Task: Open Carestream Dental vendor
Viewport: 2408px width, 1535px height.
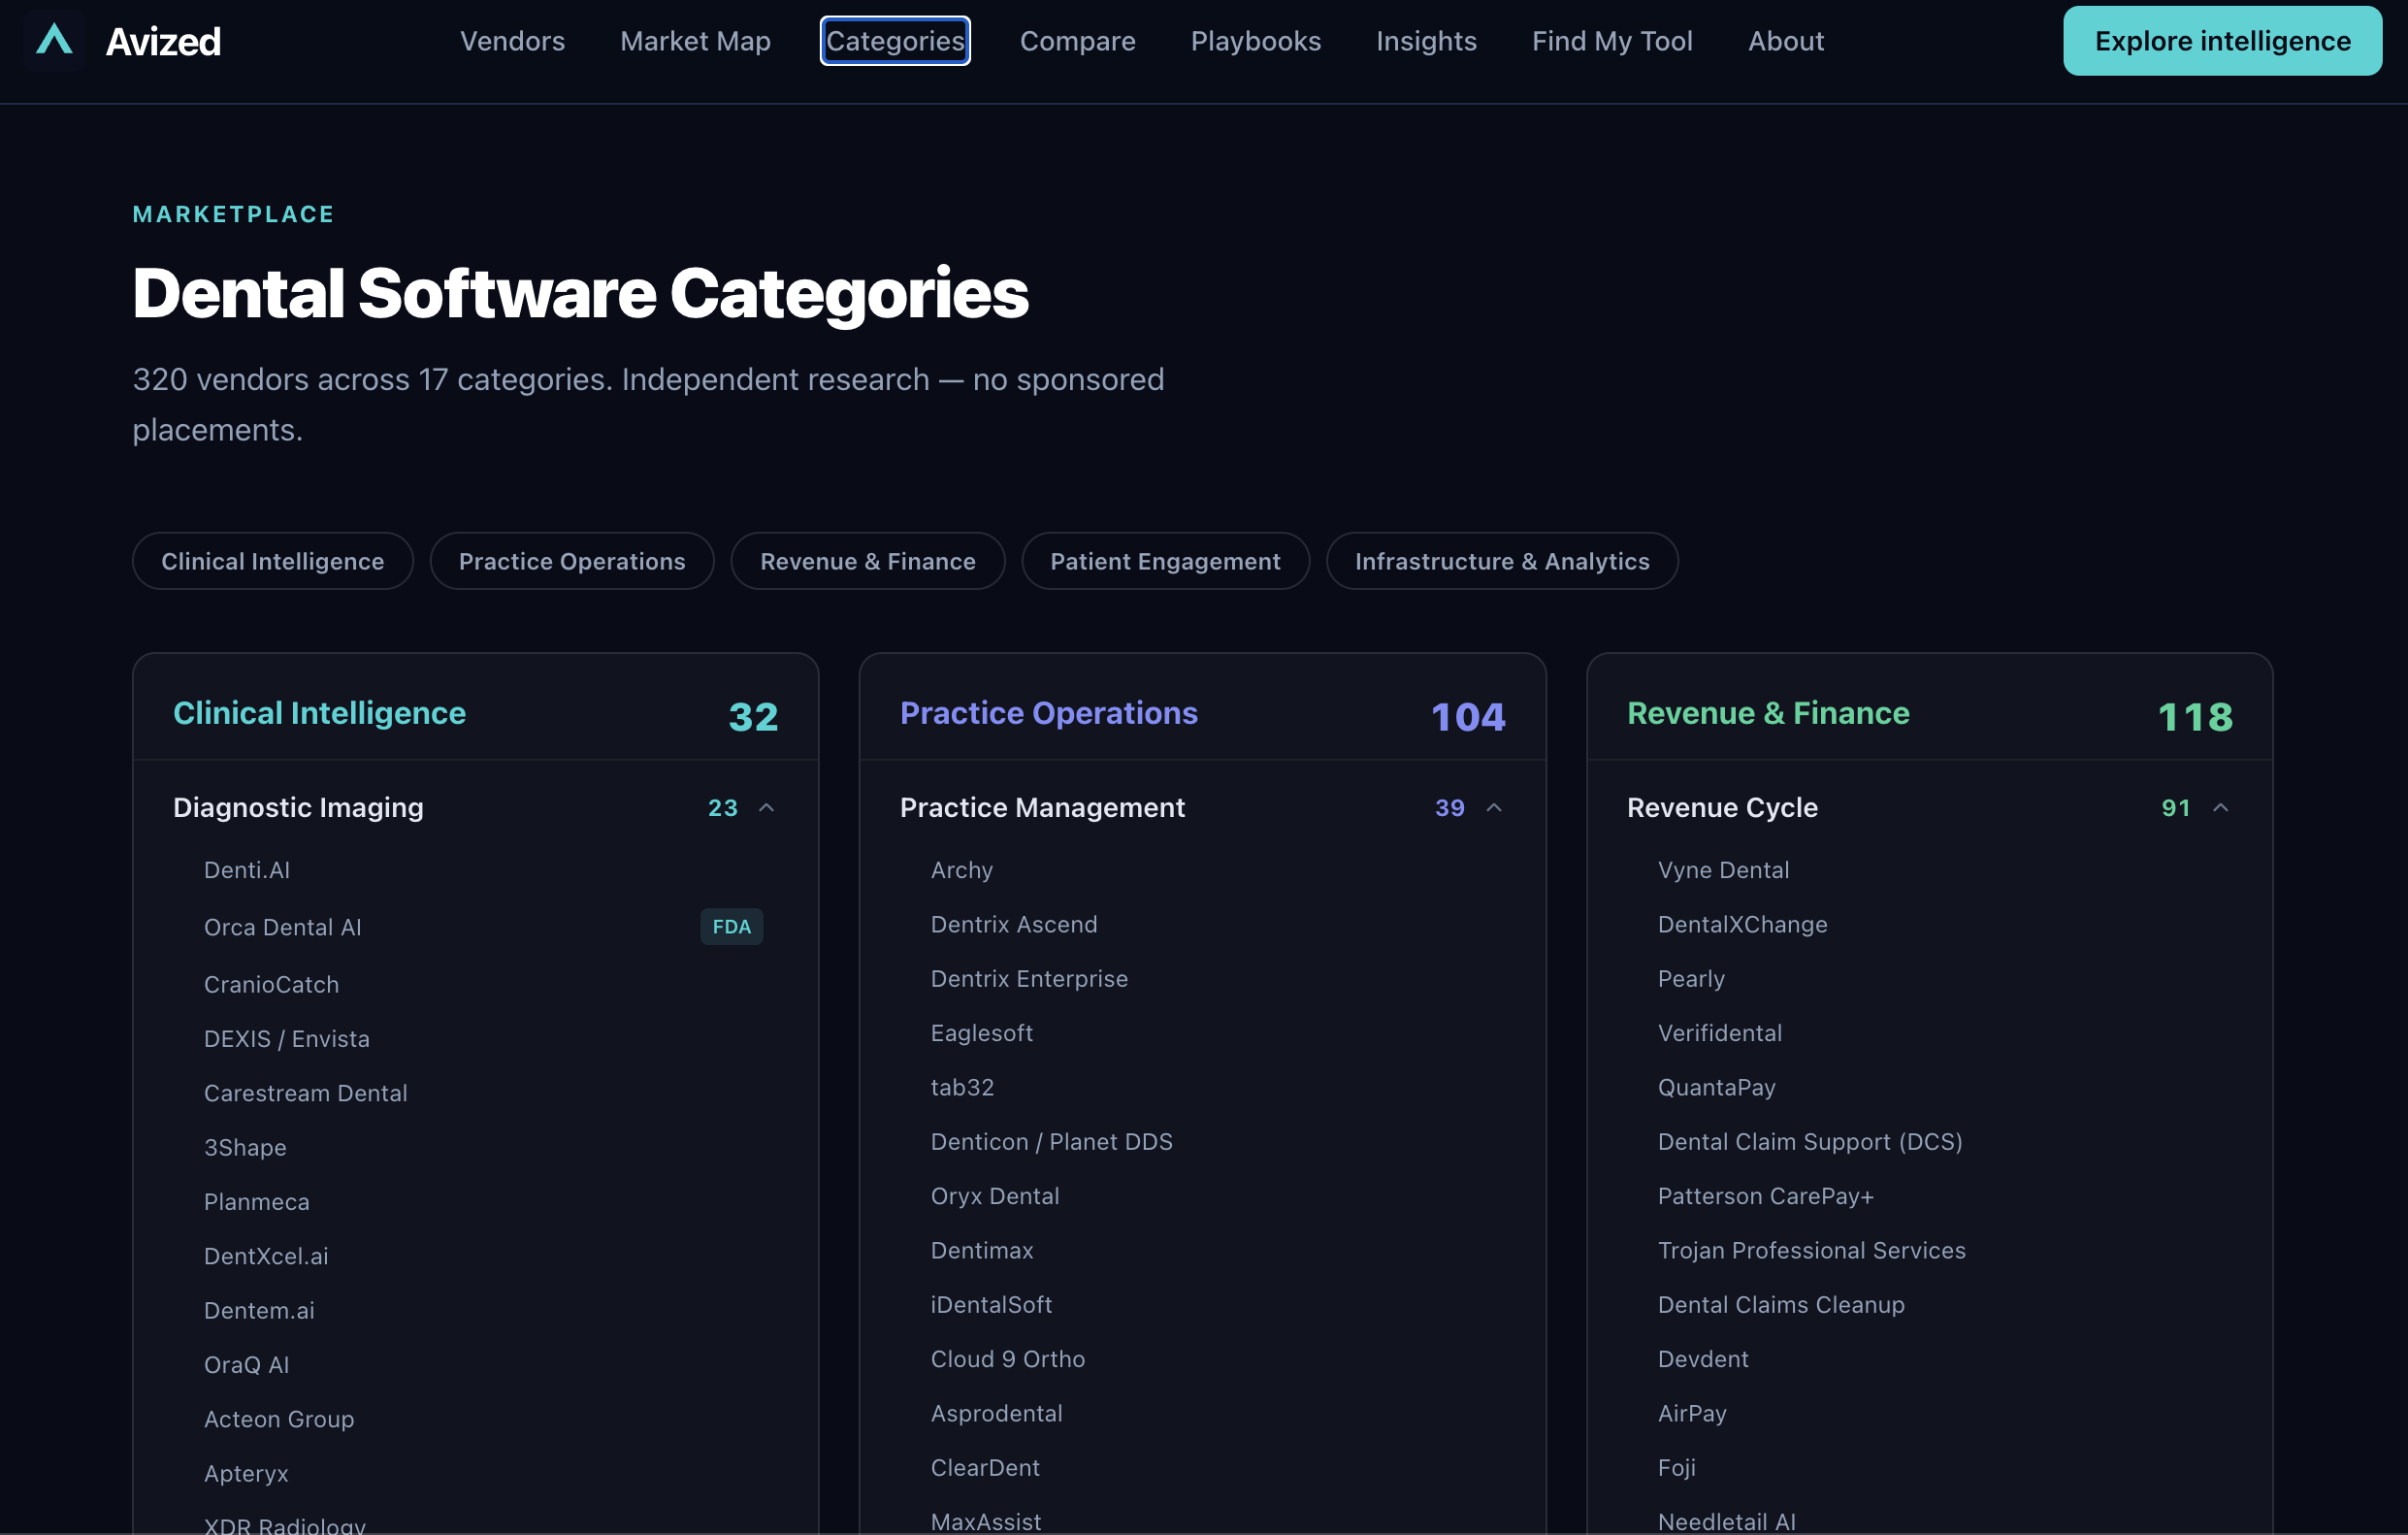Action: (305, 1093)
